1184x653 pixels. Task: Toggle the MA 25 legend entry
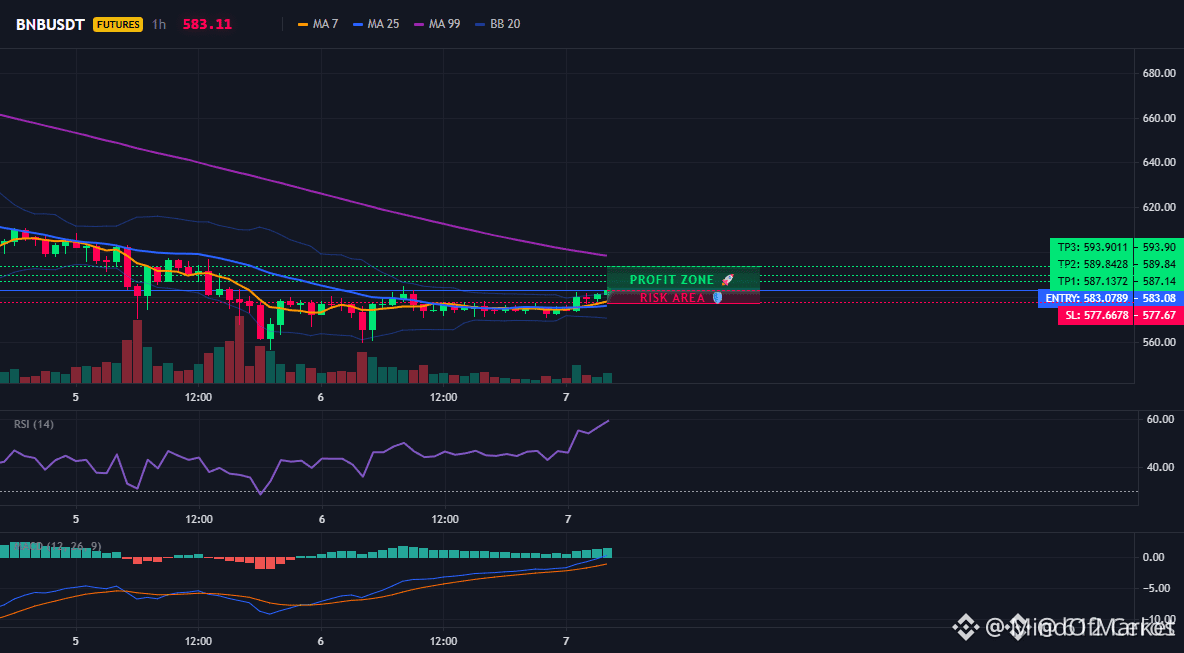[376, 24]
